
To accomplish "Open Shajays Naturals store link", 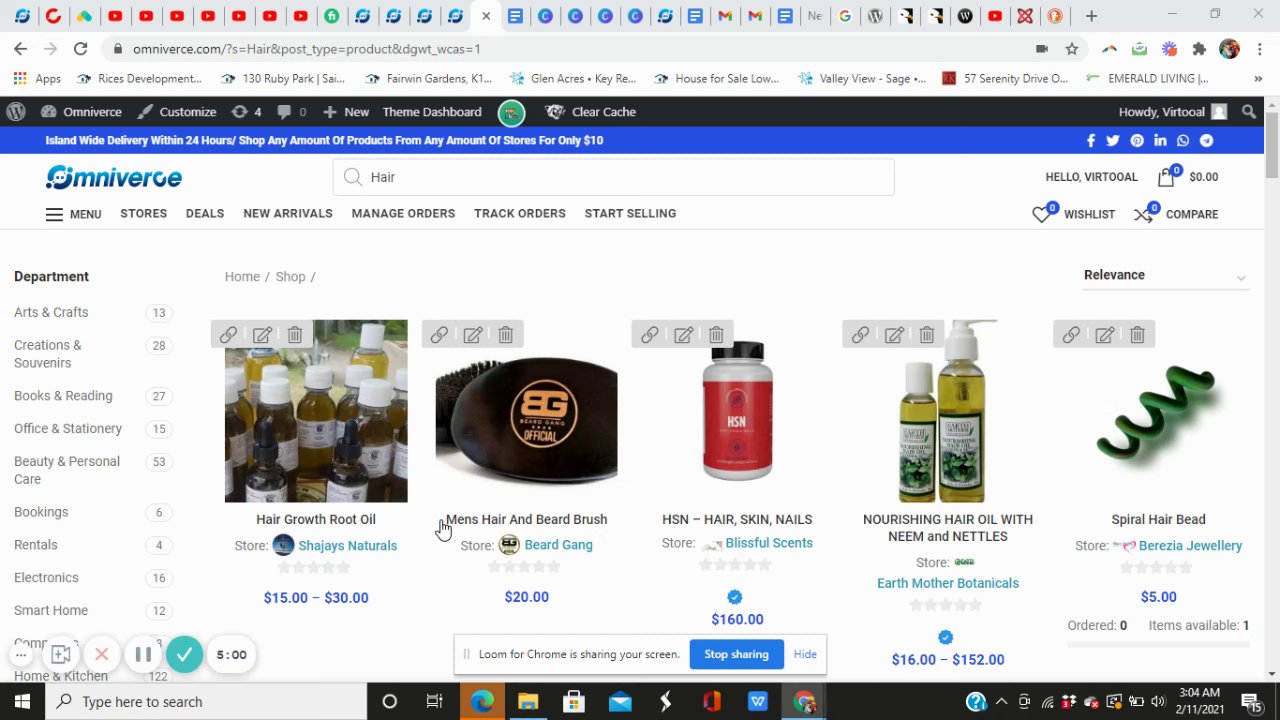I will coord(347,546).
